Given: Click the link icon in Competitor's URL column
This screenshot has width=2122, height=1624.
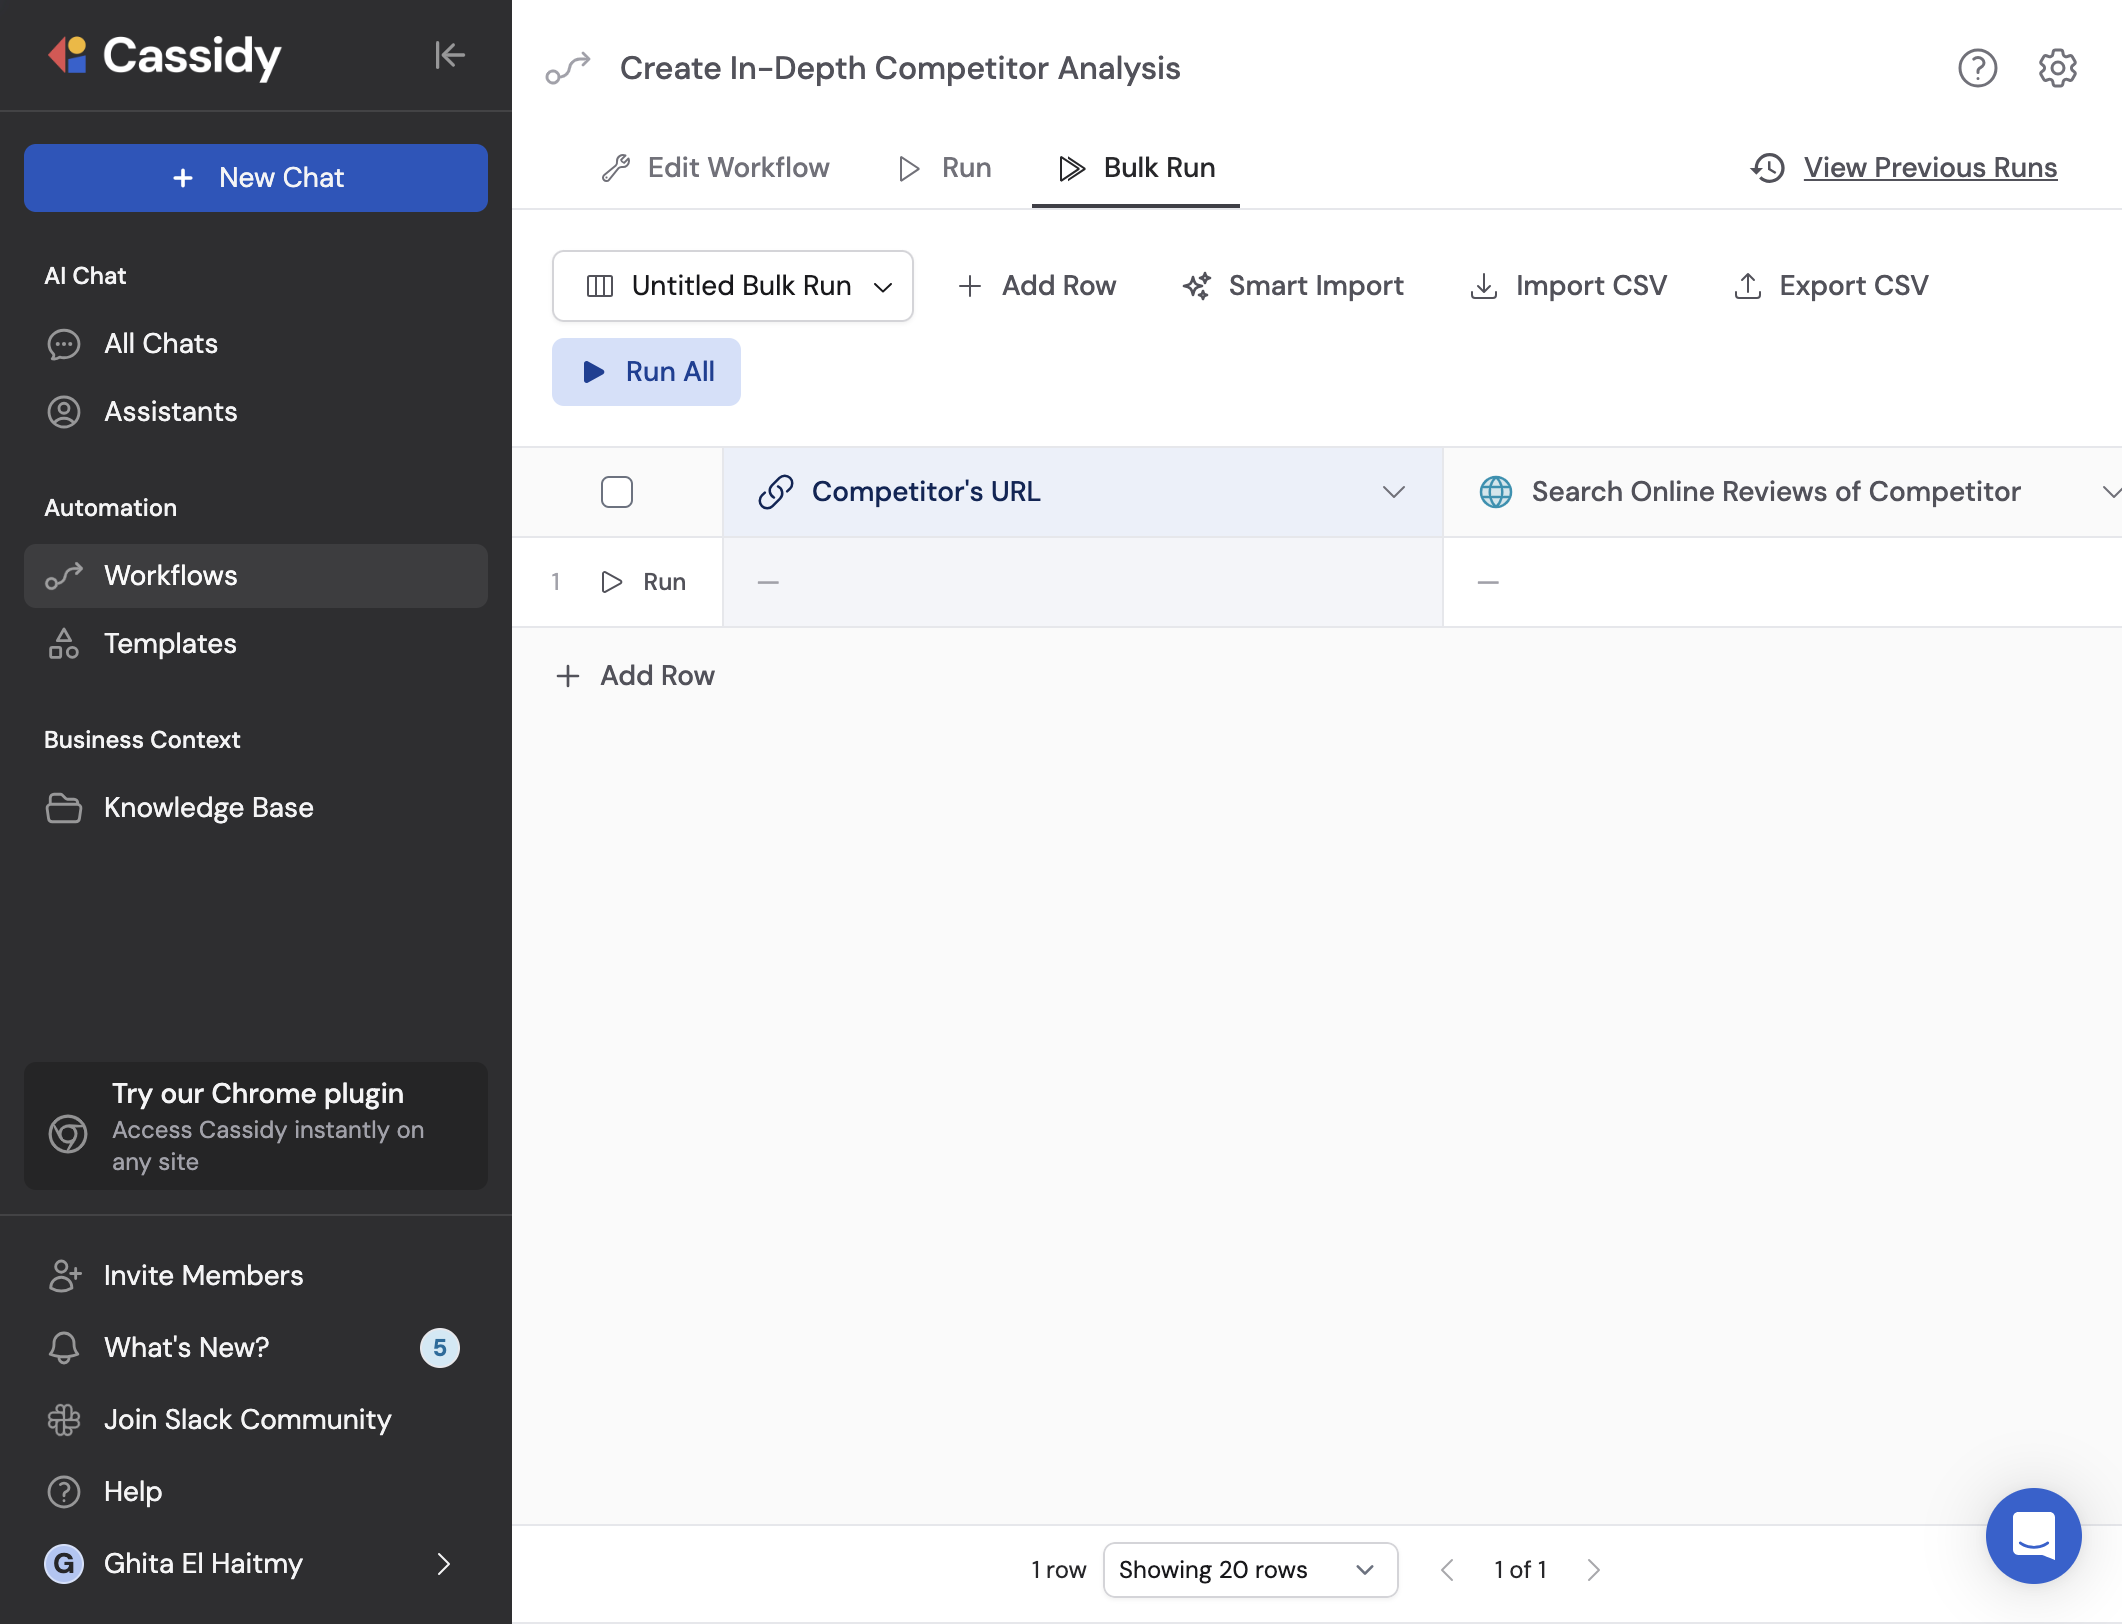Looking at the screenshot, I should point(776,492).
